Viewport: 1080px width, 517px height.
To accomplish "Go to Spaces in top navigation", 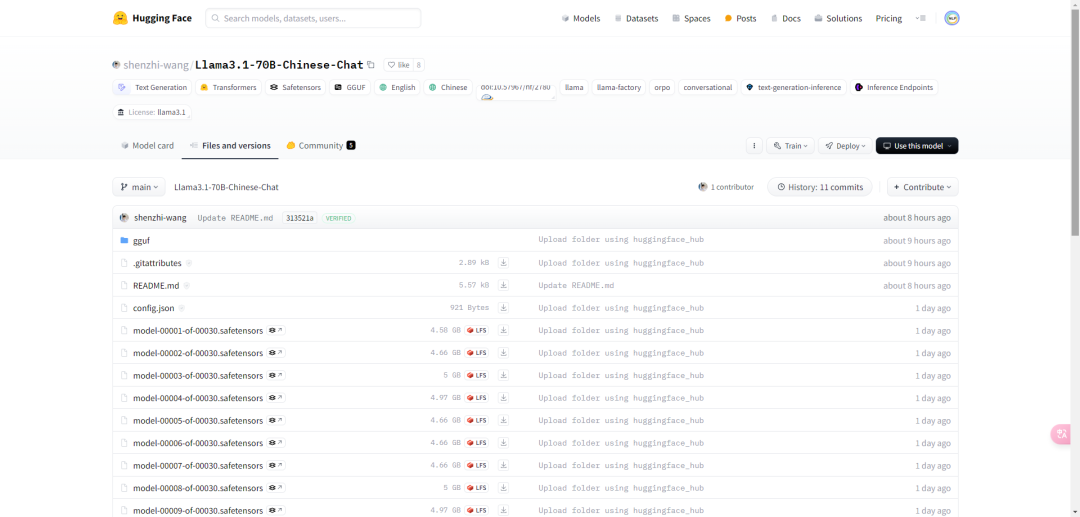I will click(692, 19).
